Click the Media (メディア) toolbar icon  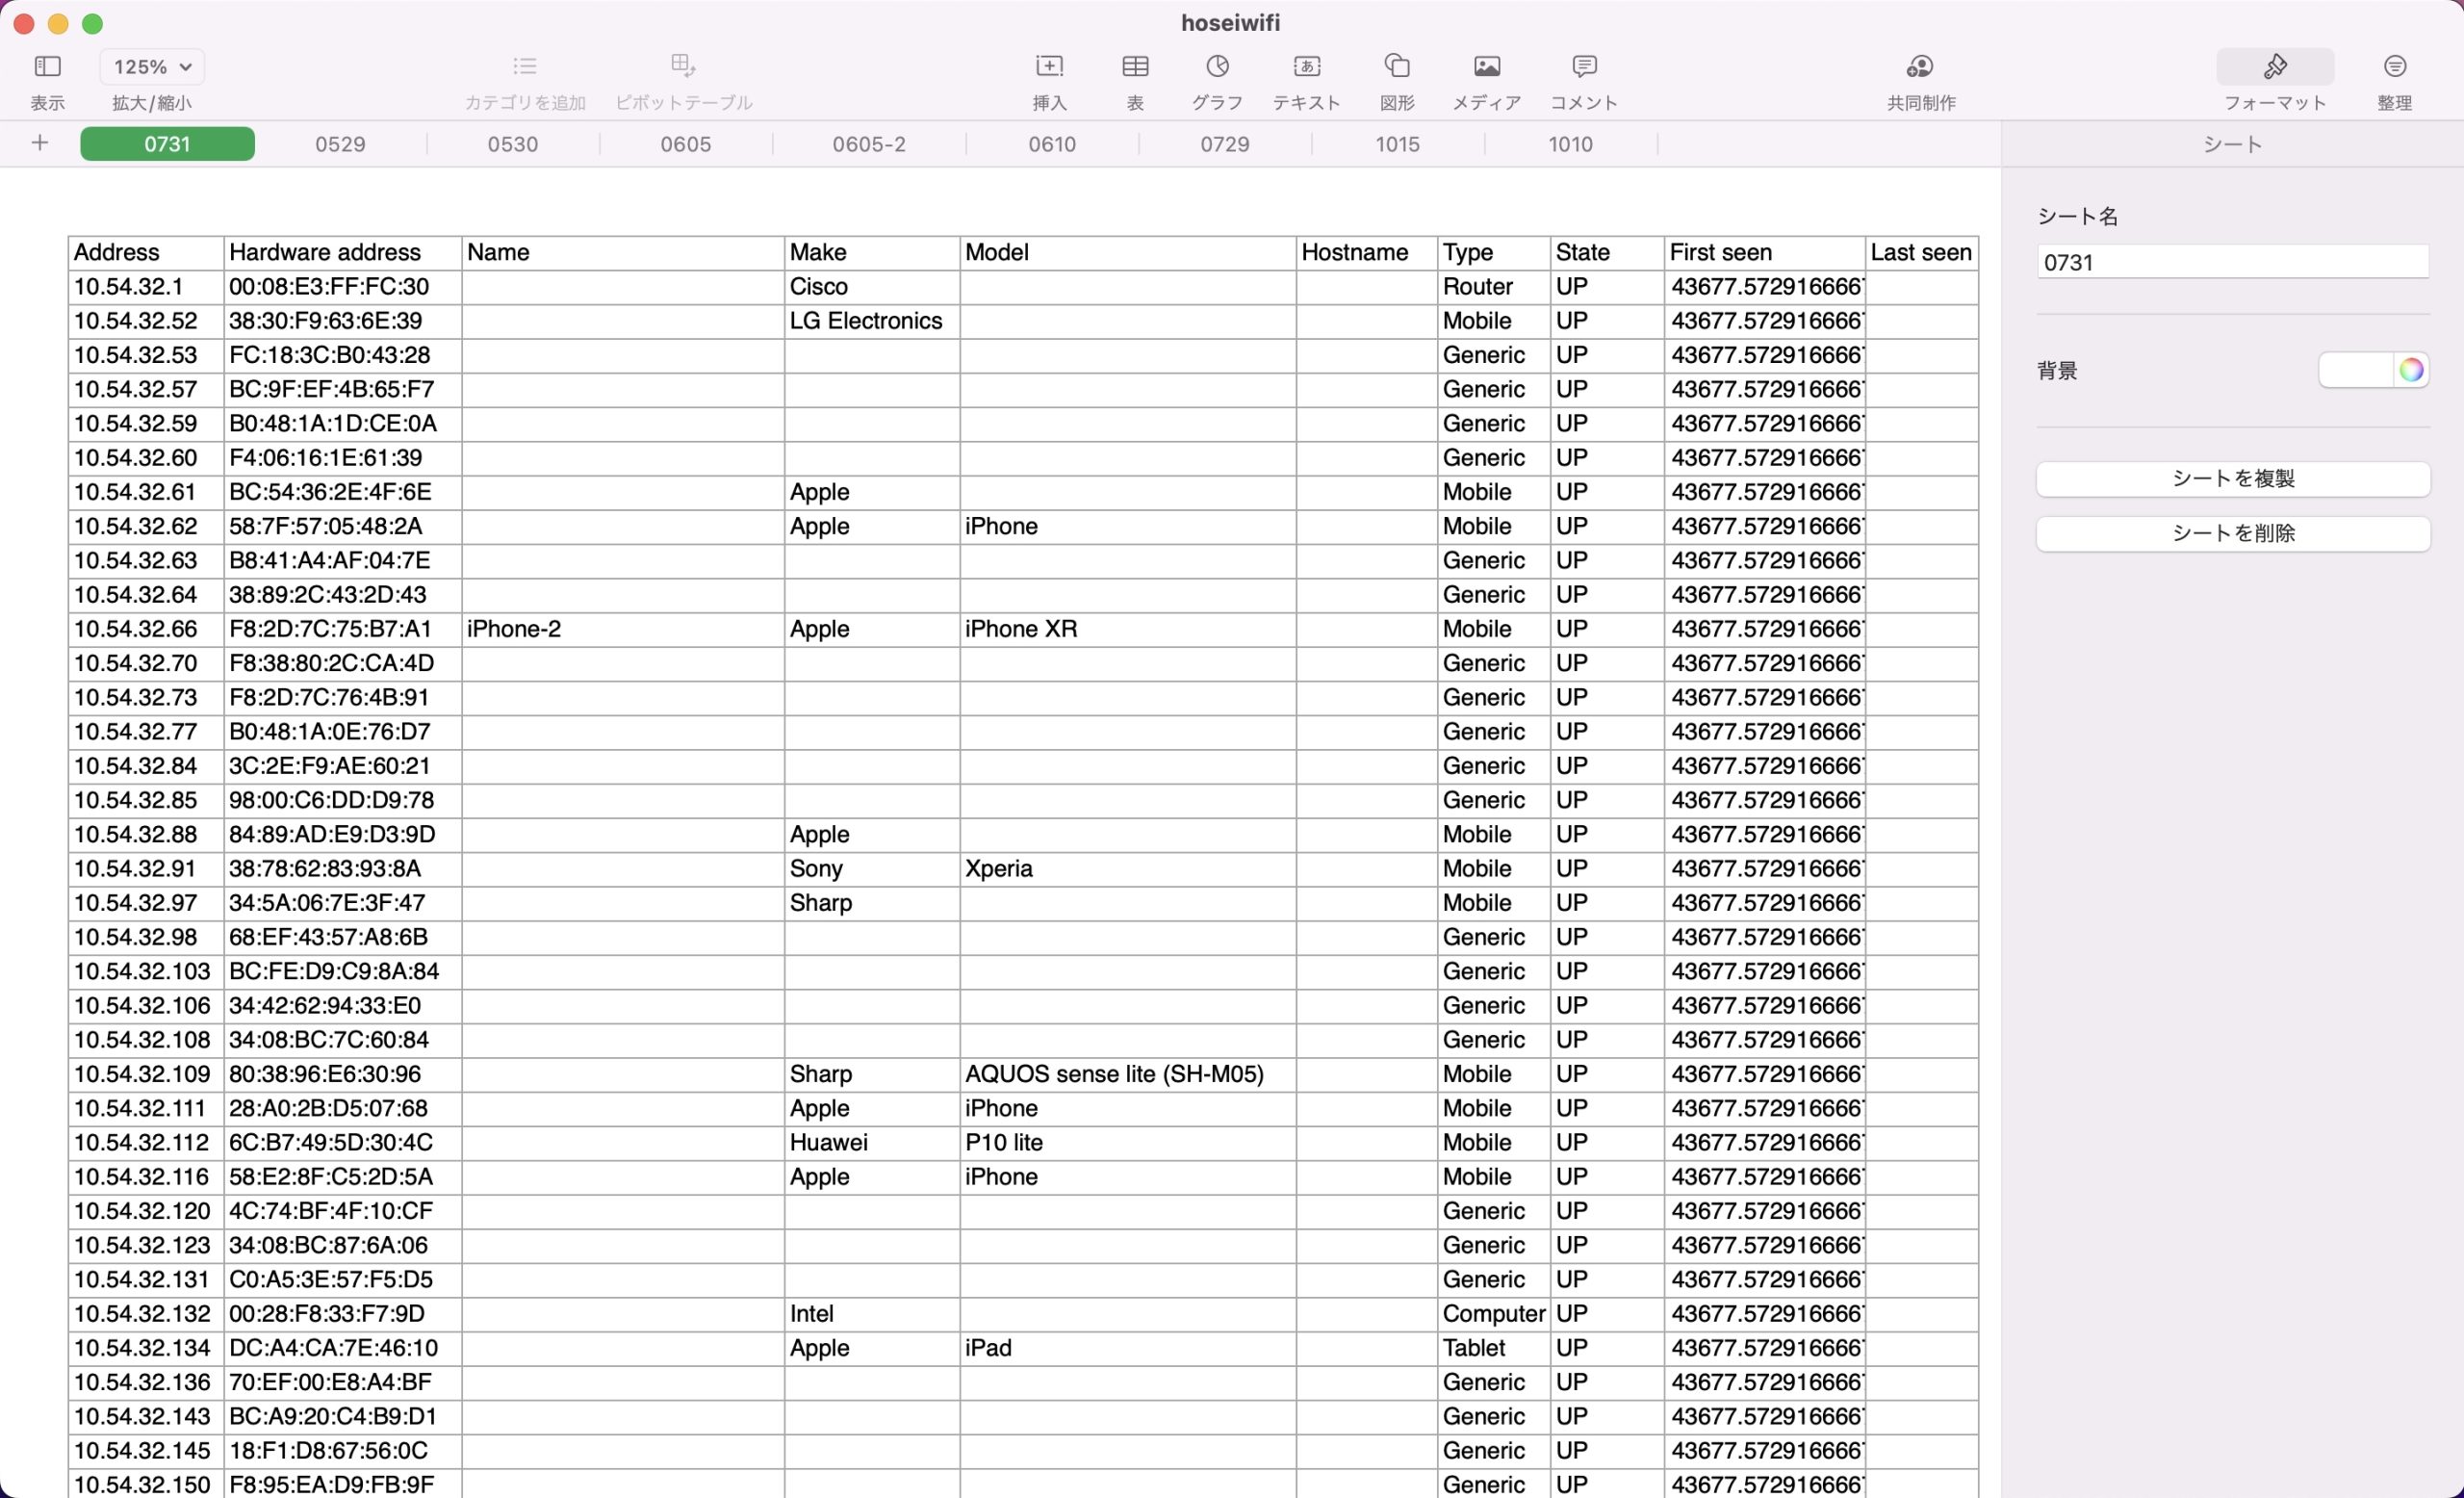click(1486, 67)
